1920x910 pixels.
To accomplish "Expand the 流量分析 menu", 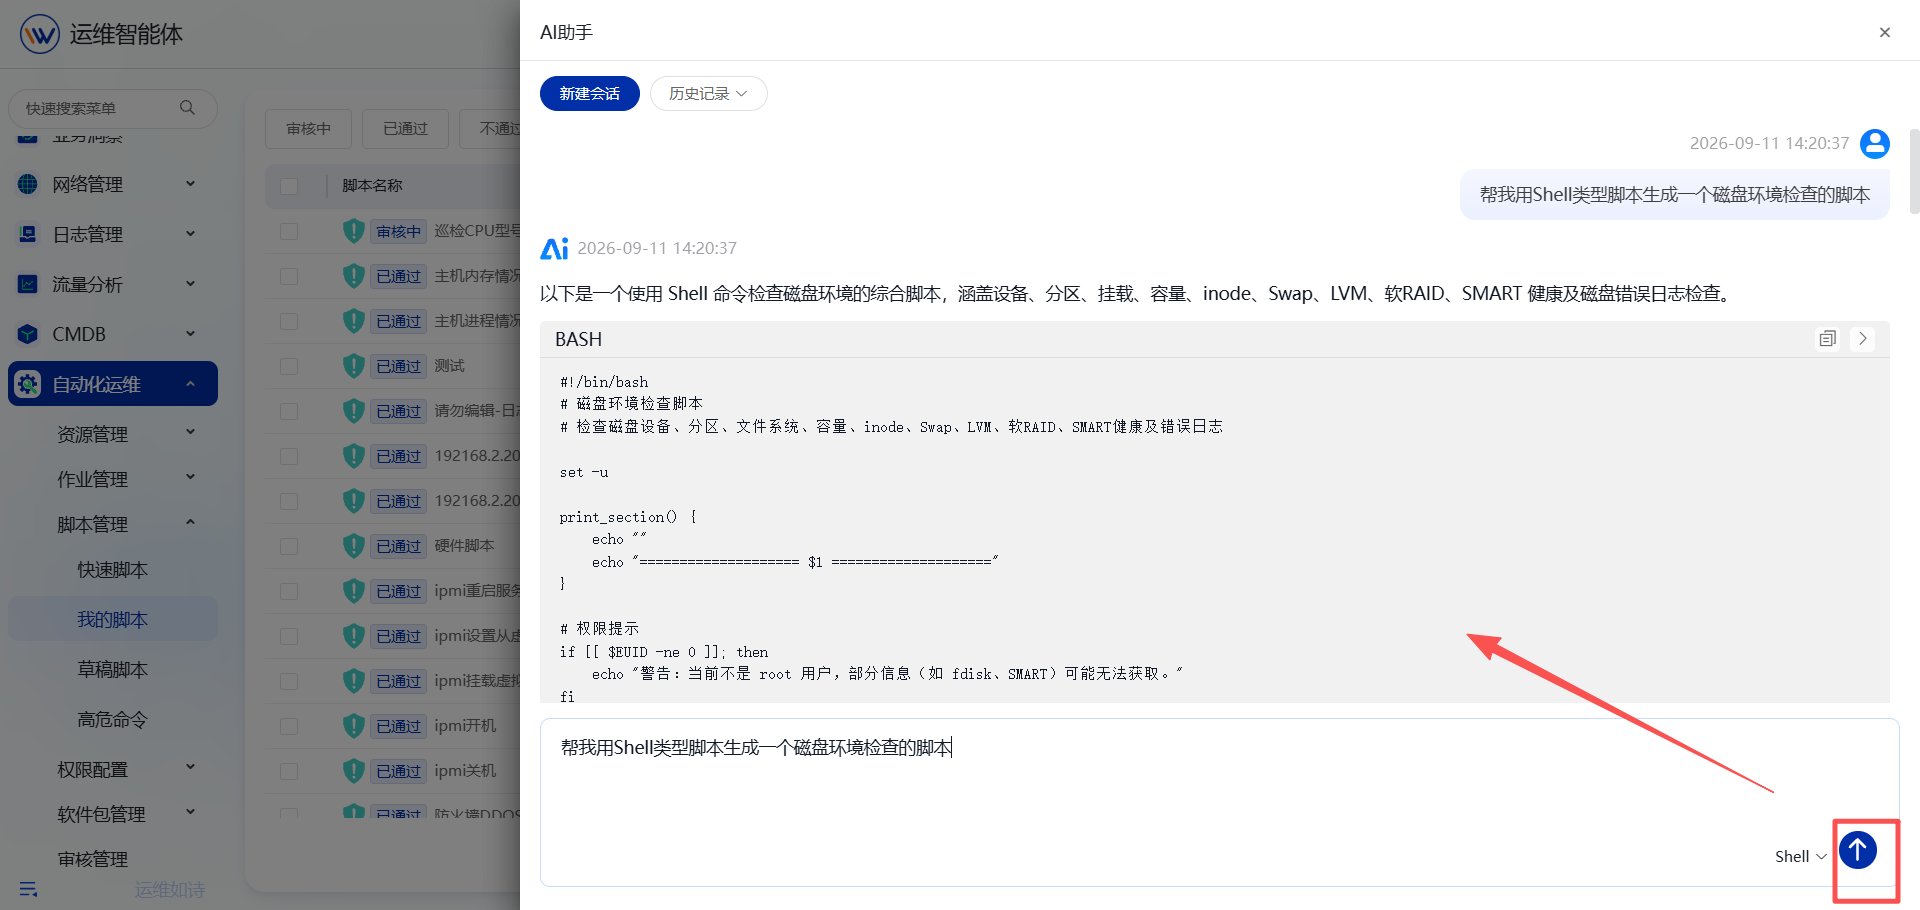I will click(190, 284).
